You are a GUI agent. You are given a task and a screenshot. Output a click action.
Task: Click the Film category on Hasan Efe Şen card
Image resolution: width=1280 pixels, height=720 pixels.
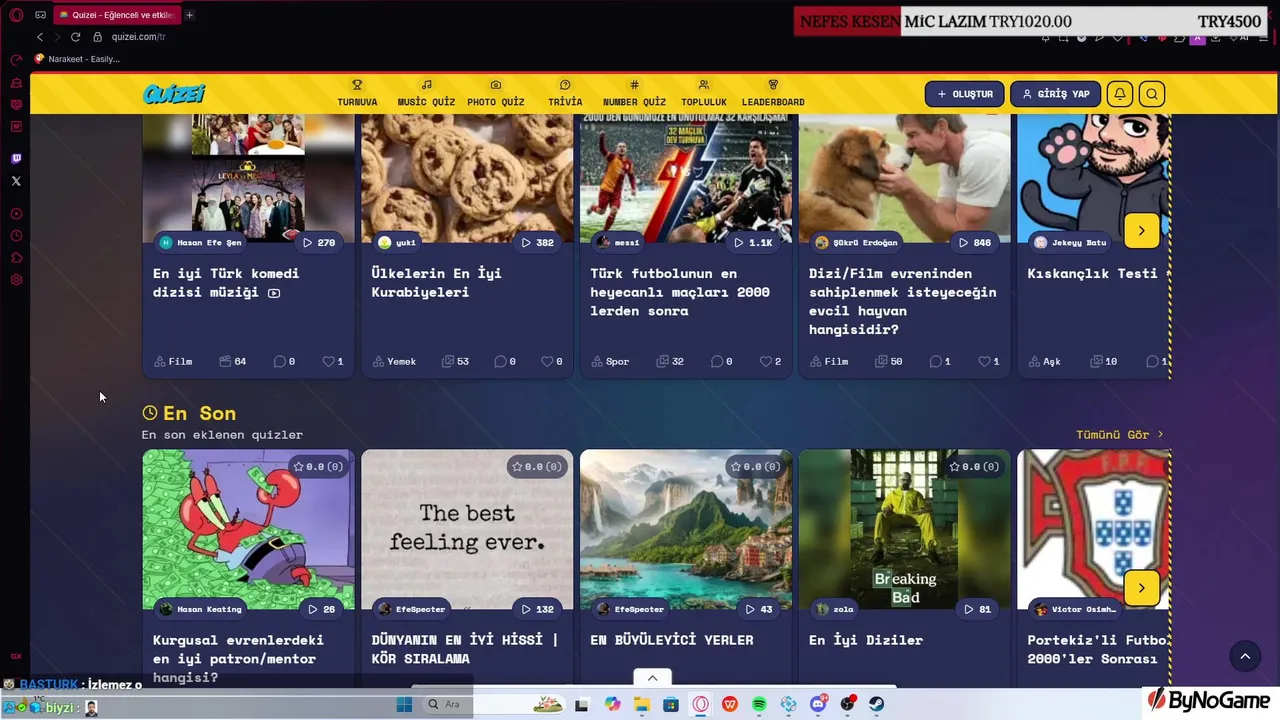point(173,361)
